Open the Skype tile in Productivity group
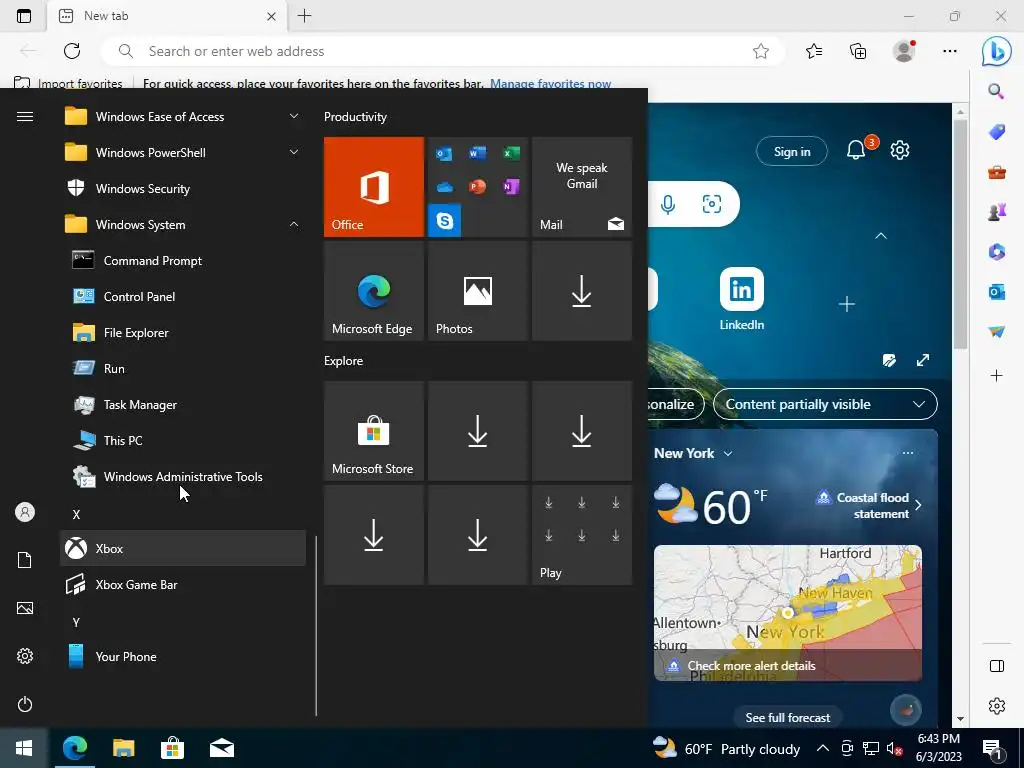Viewport: 1024px width, 768px height. [445, 221]
